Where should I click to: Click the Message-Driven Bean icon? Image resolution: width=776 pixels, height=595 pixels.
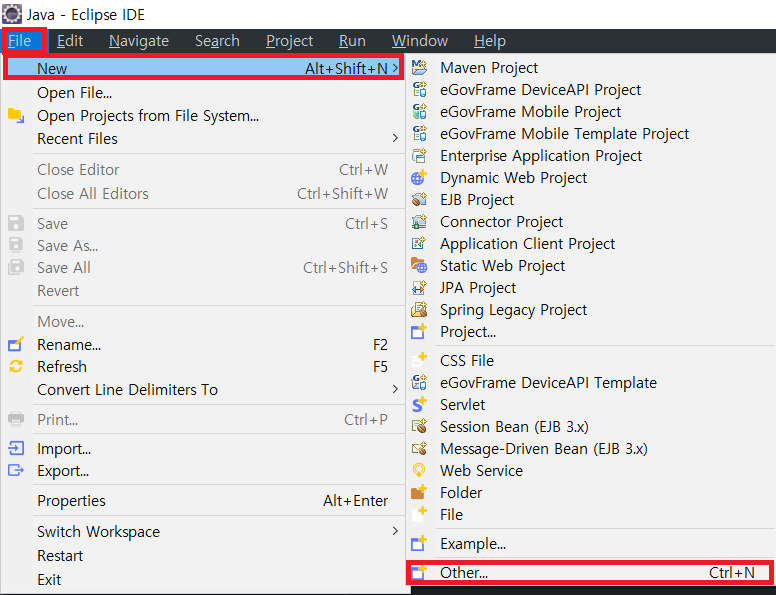419,448
